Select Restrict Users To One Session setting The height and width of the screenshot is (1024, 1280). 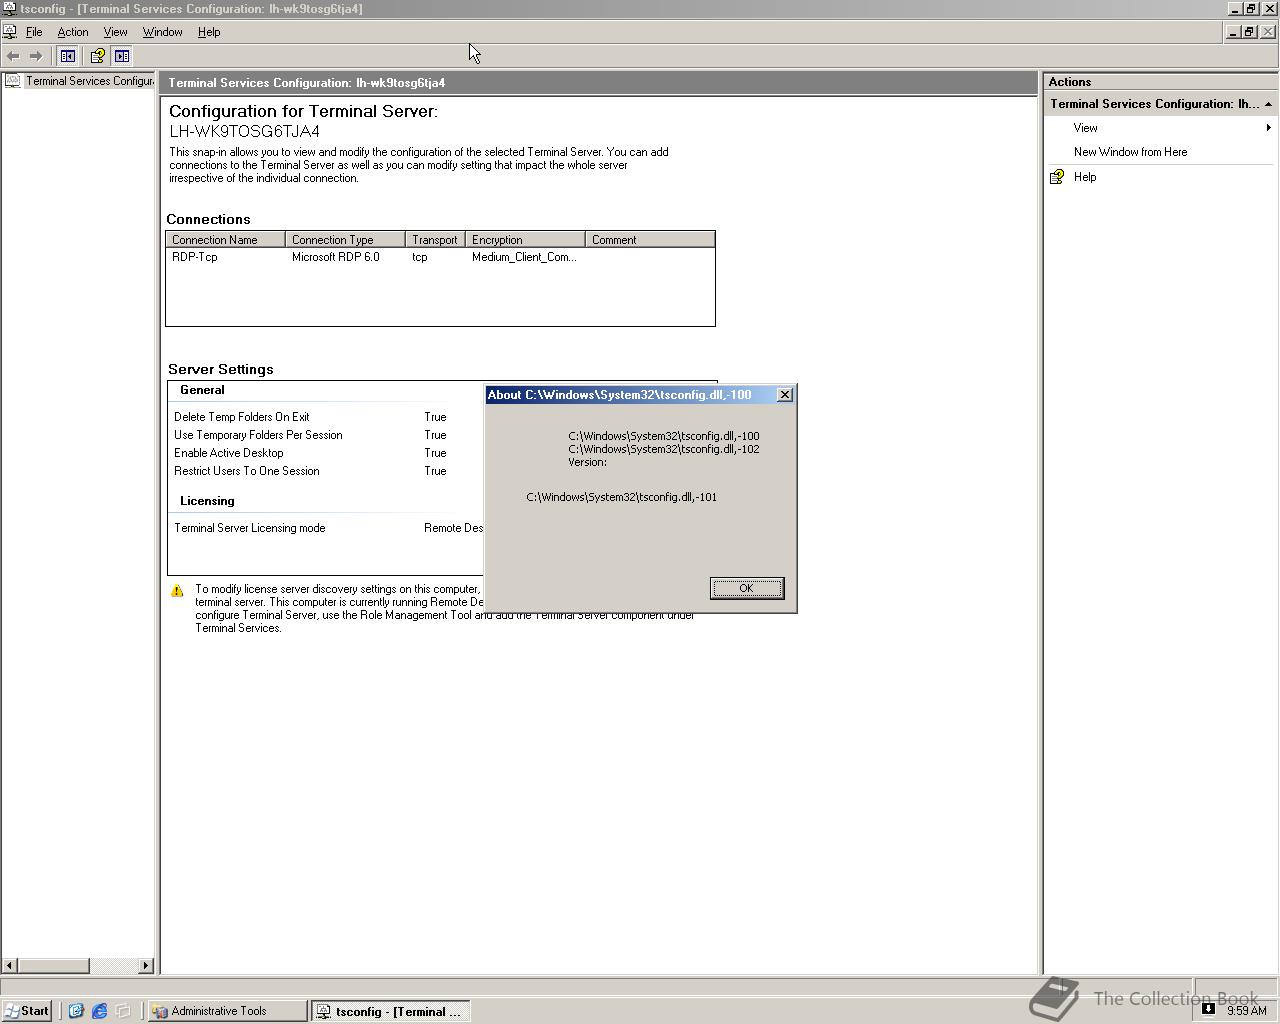(x=247, y=471)
